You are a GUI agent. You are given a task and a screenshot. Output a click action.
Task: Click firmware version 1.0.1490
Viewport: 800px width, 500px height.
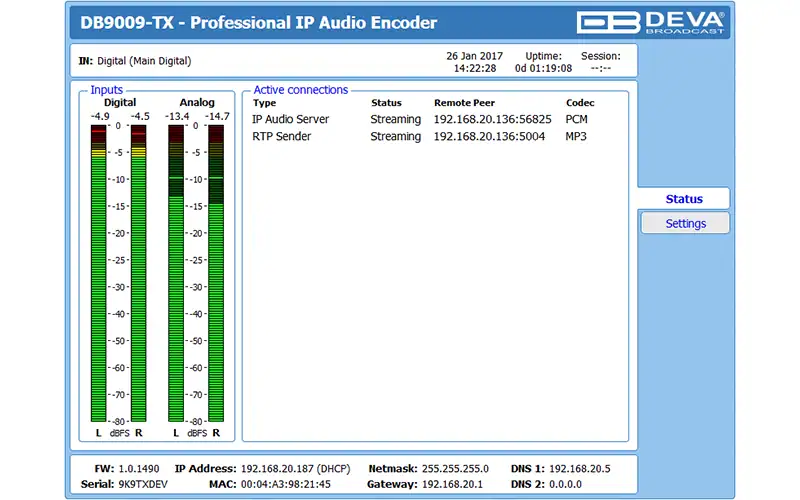[x=139, y=469]
